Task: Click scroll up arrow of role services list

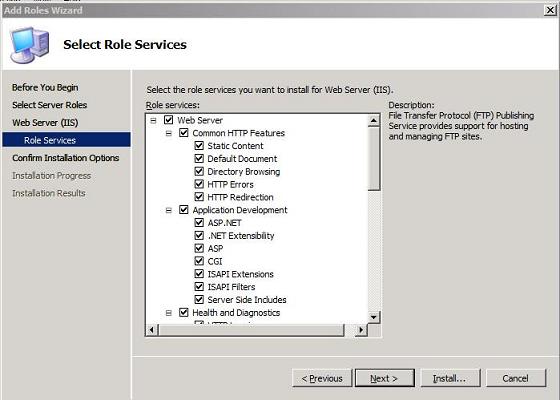Action: click(374, 121)
